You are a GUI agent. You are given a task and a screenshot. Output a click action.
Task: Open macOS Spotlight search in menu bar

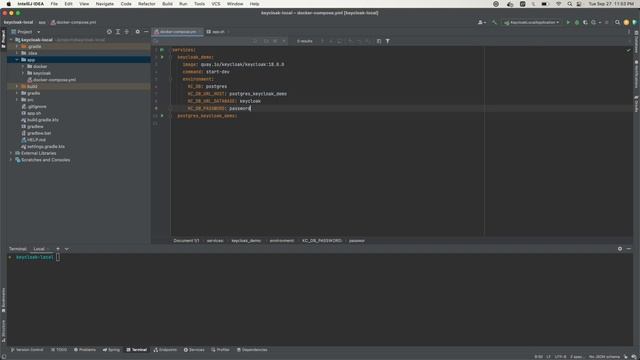pos(569,4)
